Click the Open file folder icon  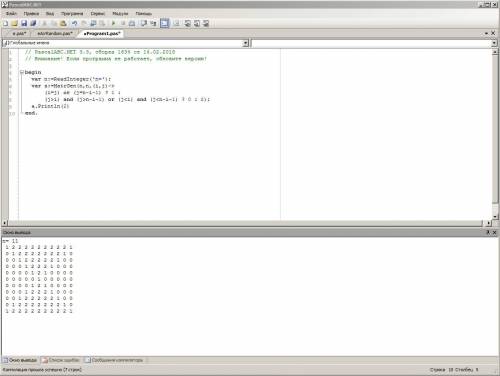click(14, 23)
